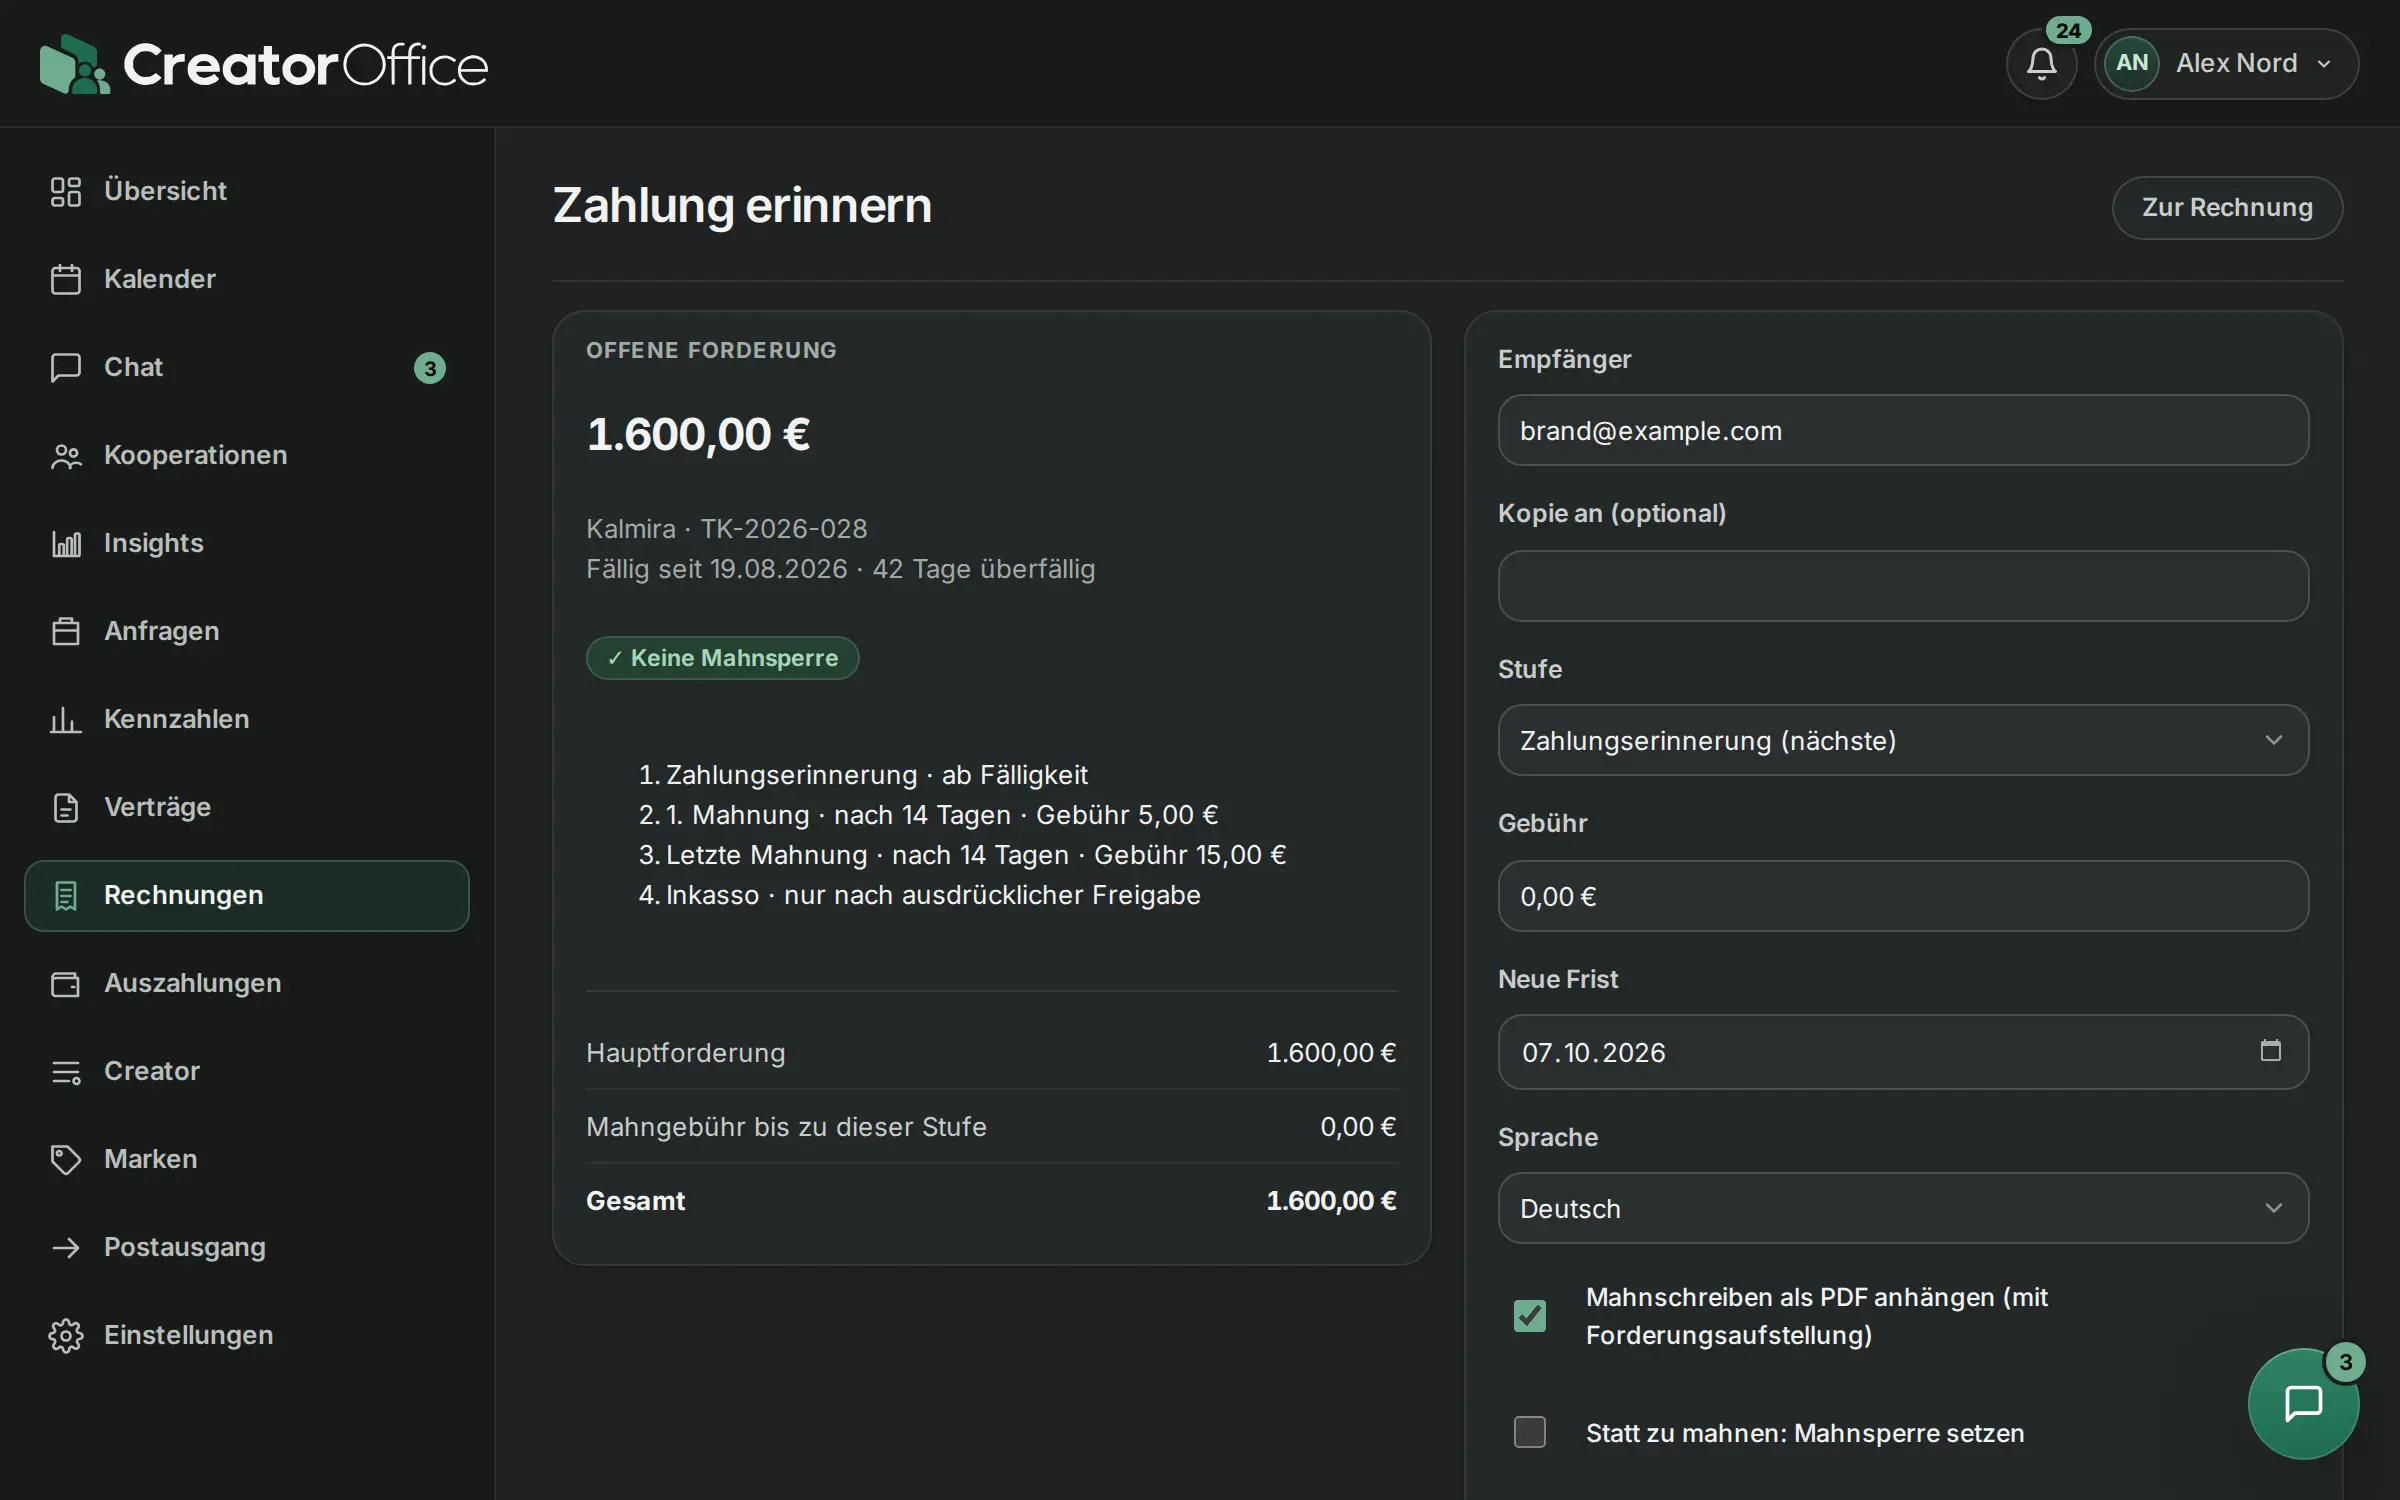The image size is (2400, 1500).
Task: Click the Kopie an (optional) field
Action: (x=1903, y=586)
